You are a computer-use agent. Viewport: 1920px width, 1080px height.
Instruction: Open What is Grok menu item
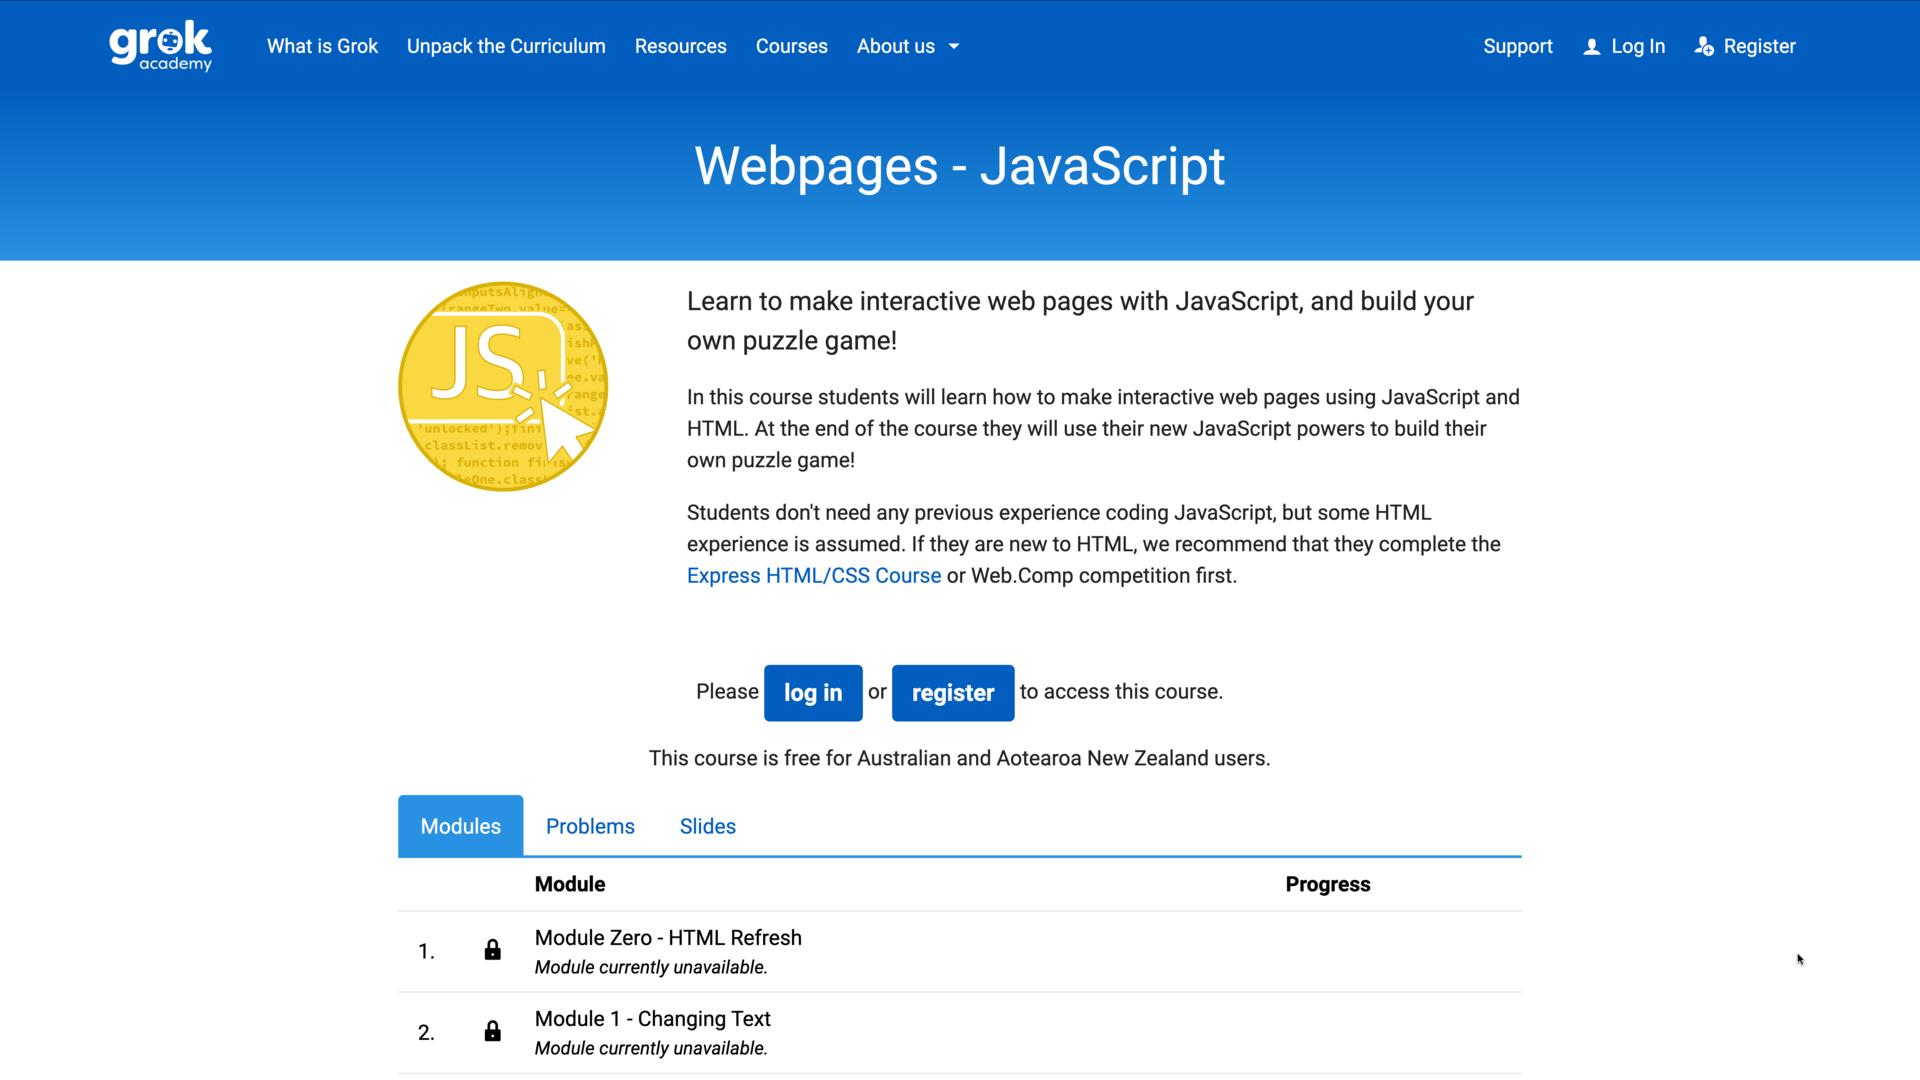click(322, 46)
